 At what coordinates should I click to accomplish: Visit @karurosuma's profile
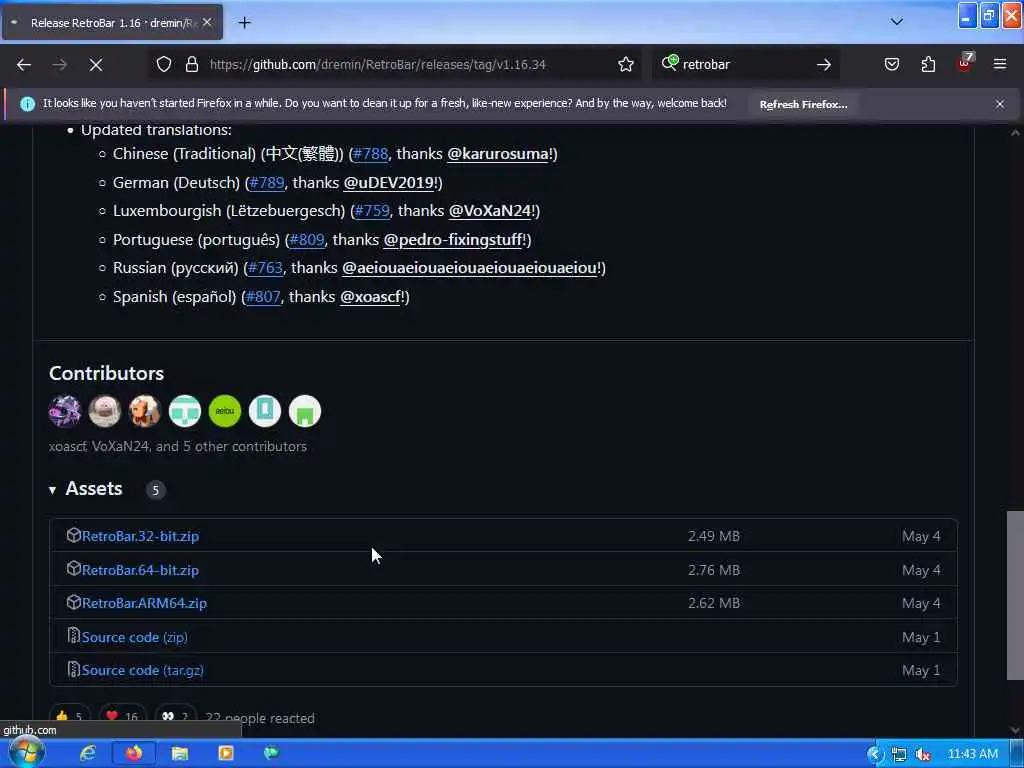pyautogui.click(x=498, y=154)
